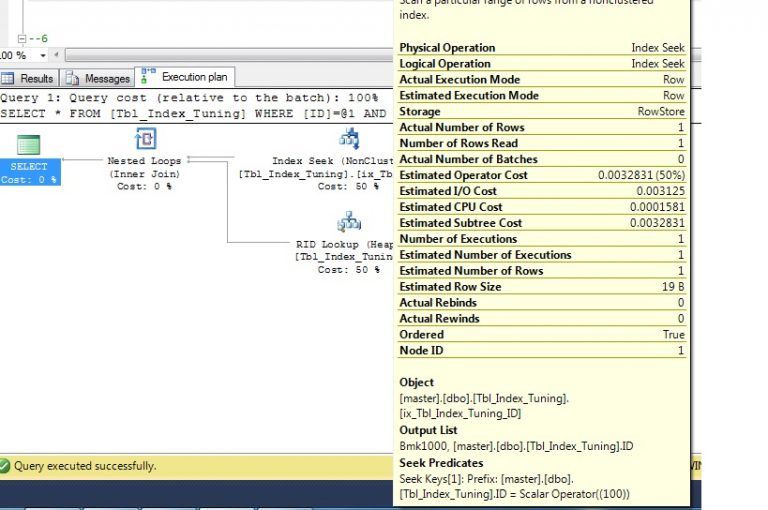Click the Actual Rewinds row
The height and width of the screenshot is (510, 768).
click(542, 318)
